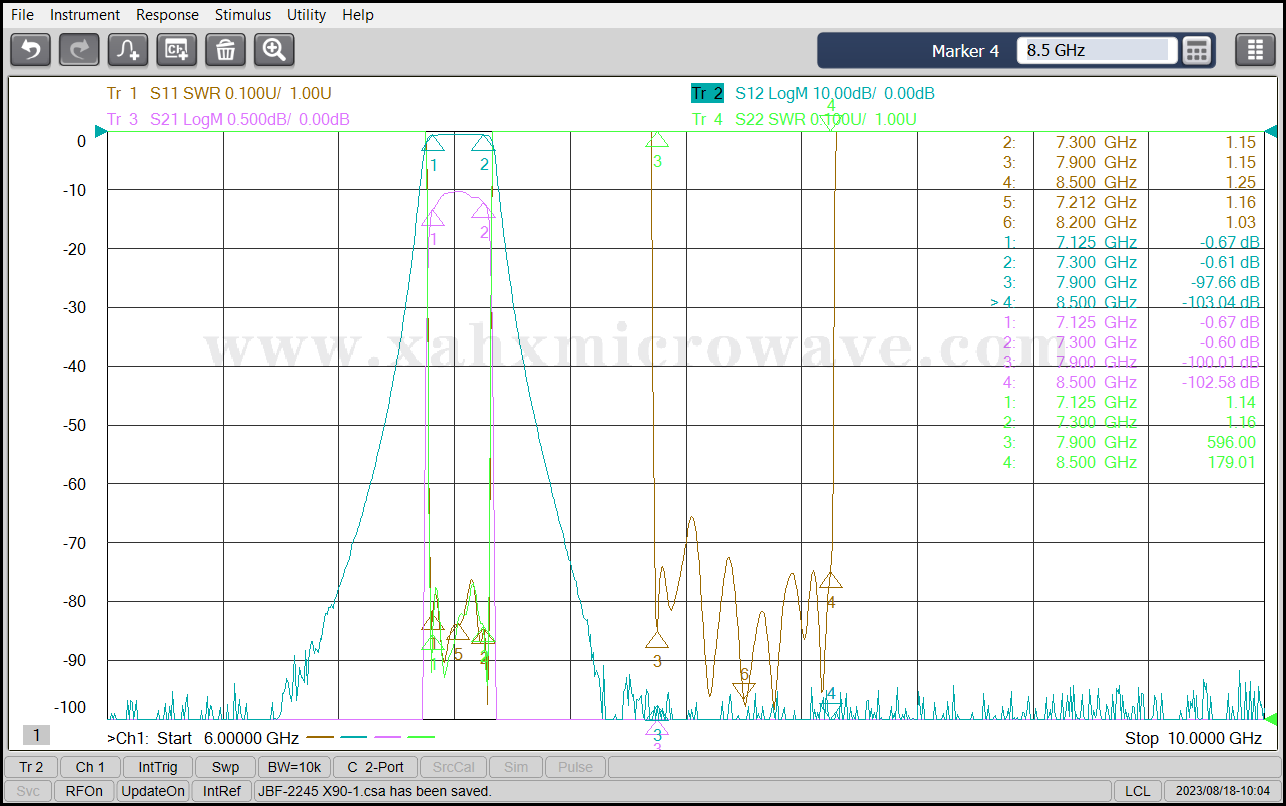
Task: Open the Utility menu
Action: tap(306, 15)
